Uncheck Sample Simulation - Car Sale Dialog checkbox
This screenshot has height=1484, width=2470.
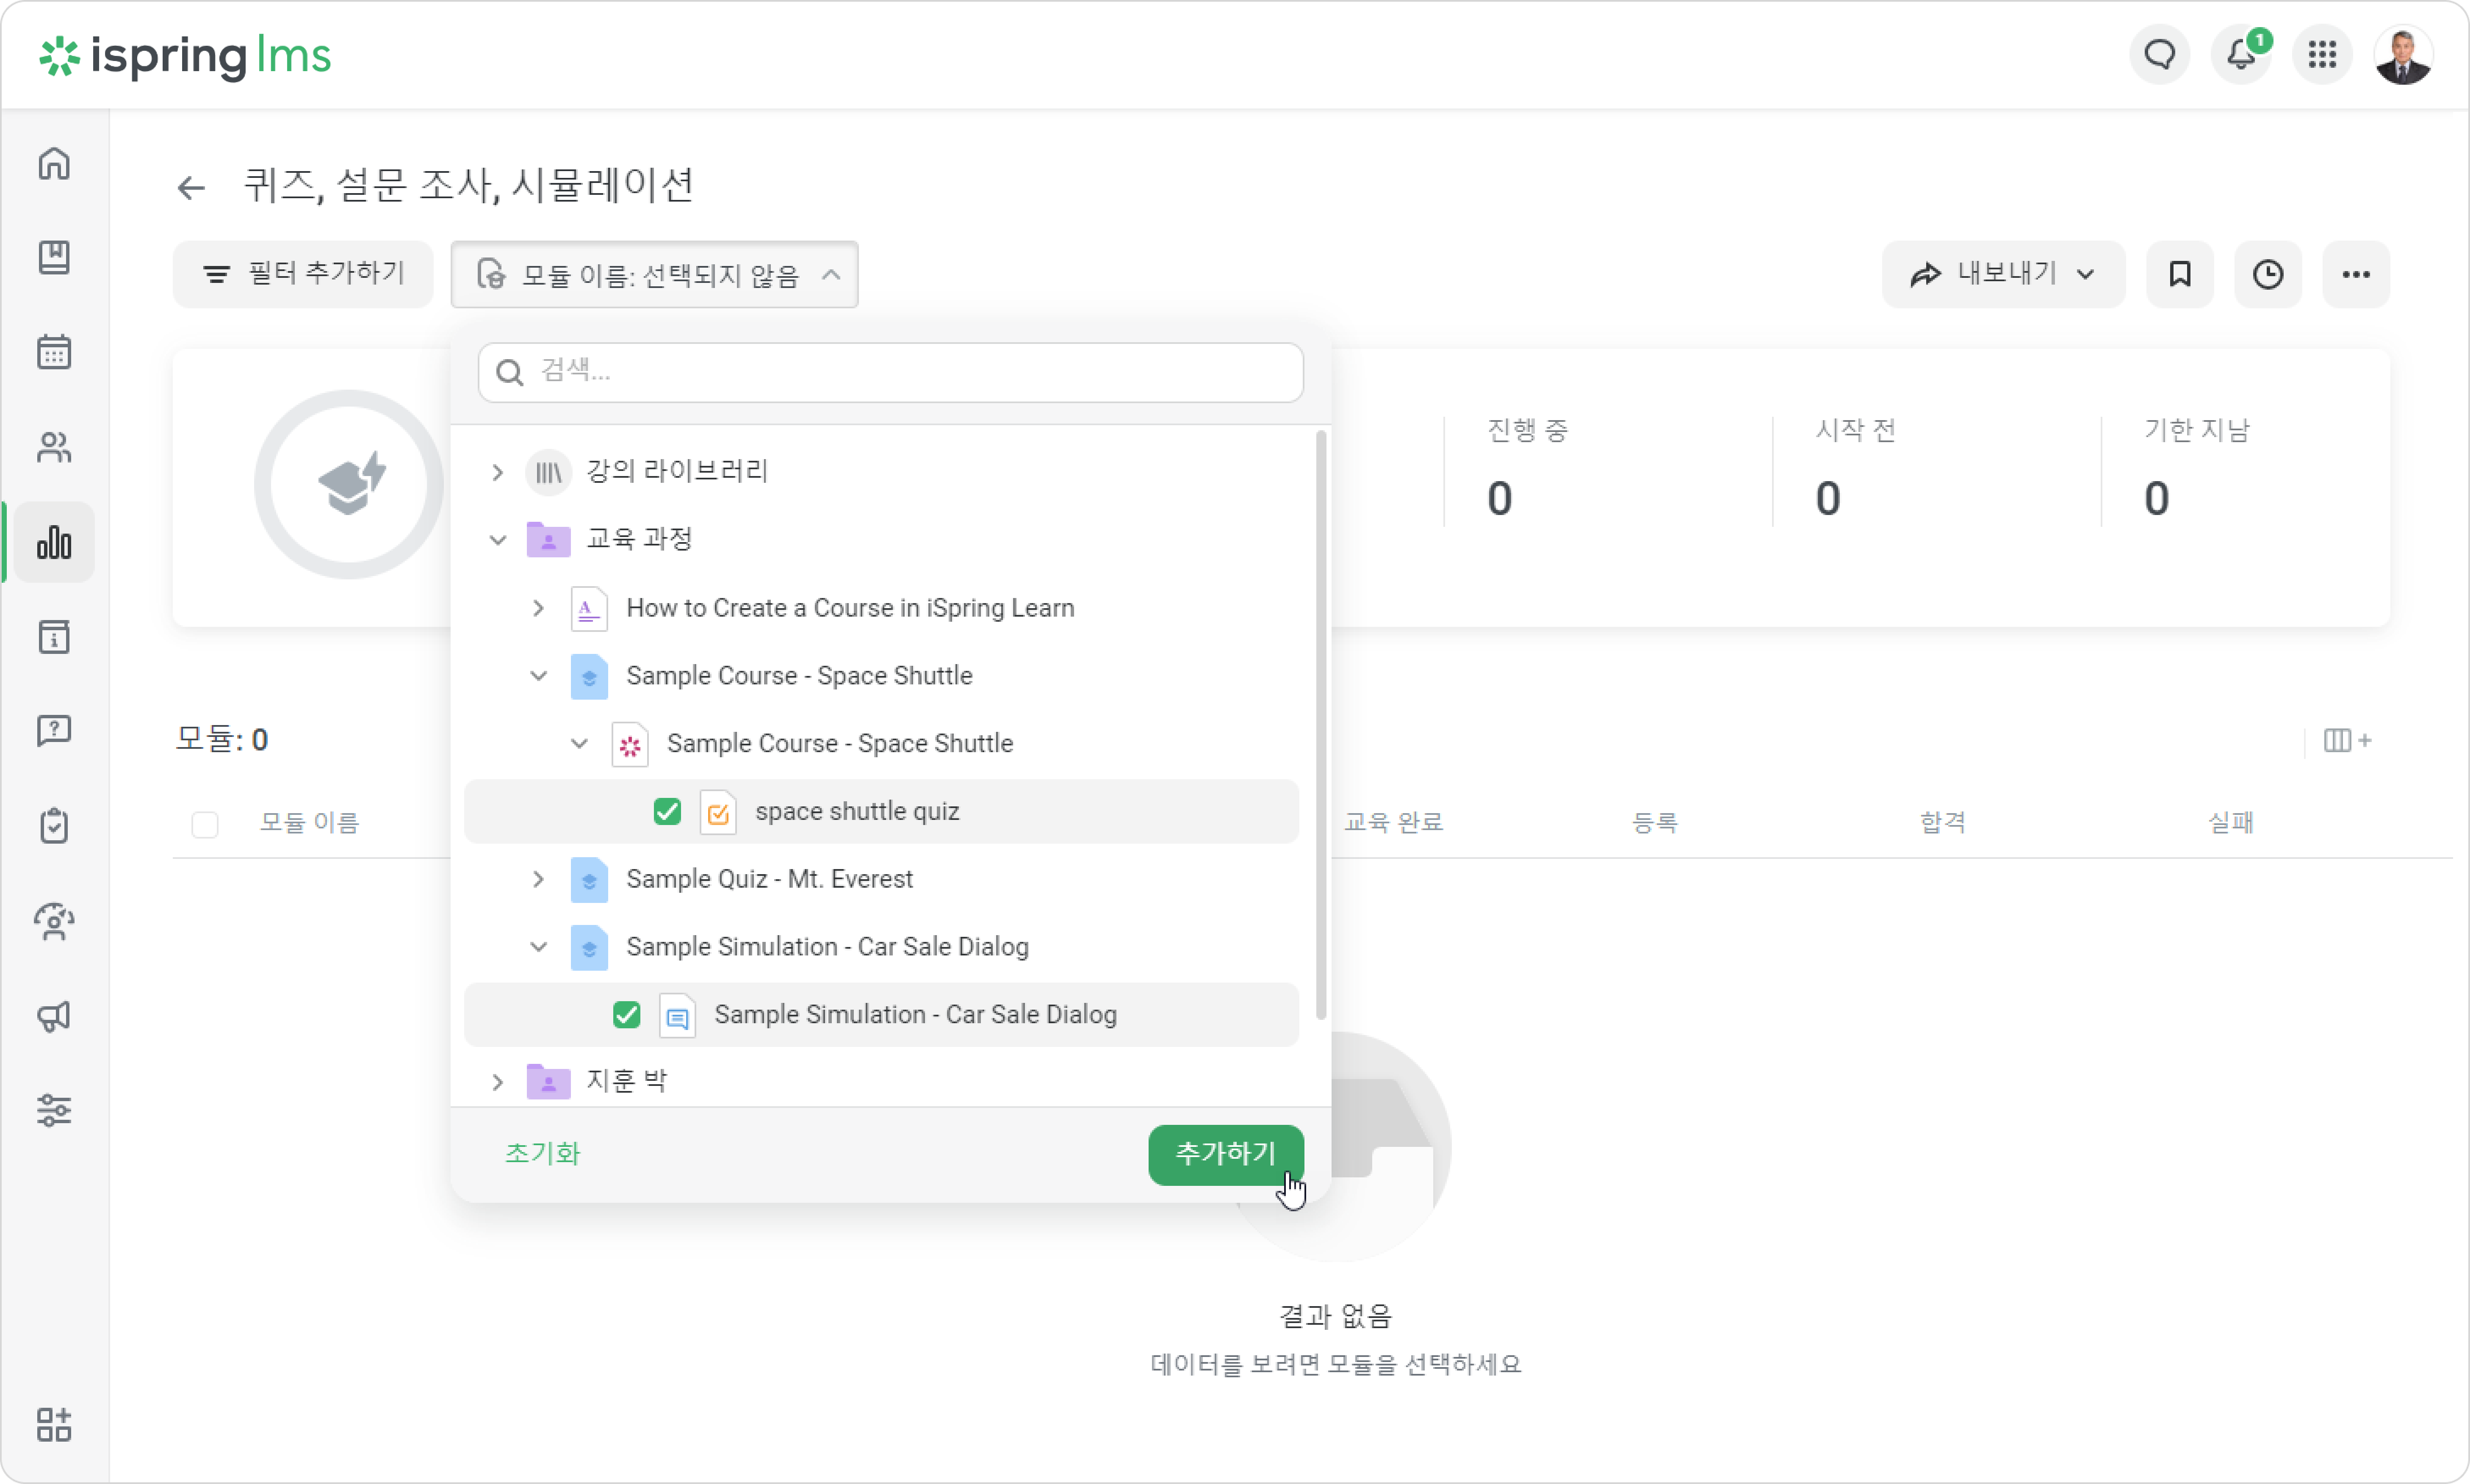pyautogui.click(x=627, y=1015)
